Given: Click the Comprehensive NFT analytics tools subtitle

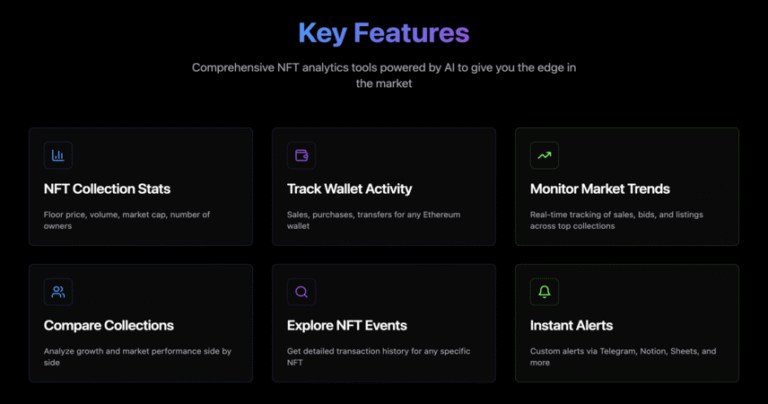Looking at the screenshot, I should click(384, 75).
